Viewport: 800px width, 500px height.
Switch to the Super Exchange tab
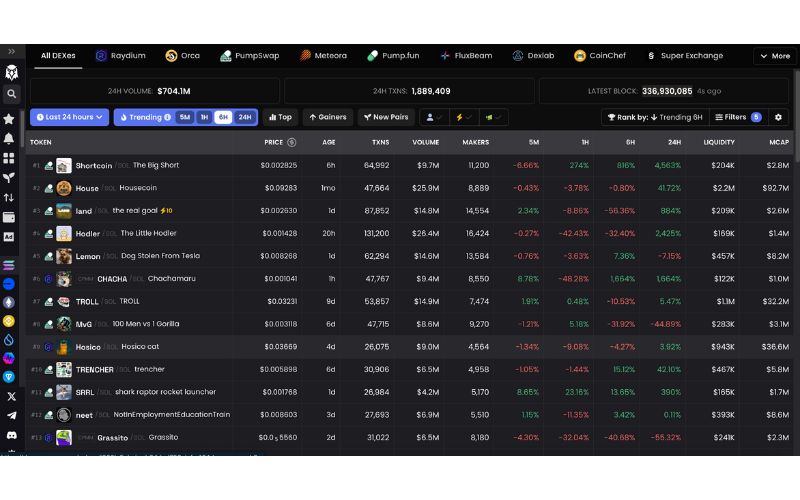point(685,56)
